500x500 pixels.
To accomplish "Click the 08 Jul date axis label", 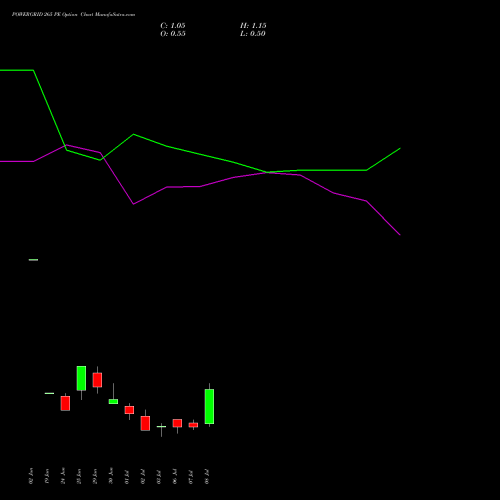I will click(207, 476).
